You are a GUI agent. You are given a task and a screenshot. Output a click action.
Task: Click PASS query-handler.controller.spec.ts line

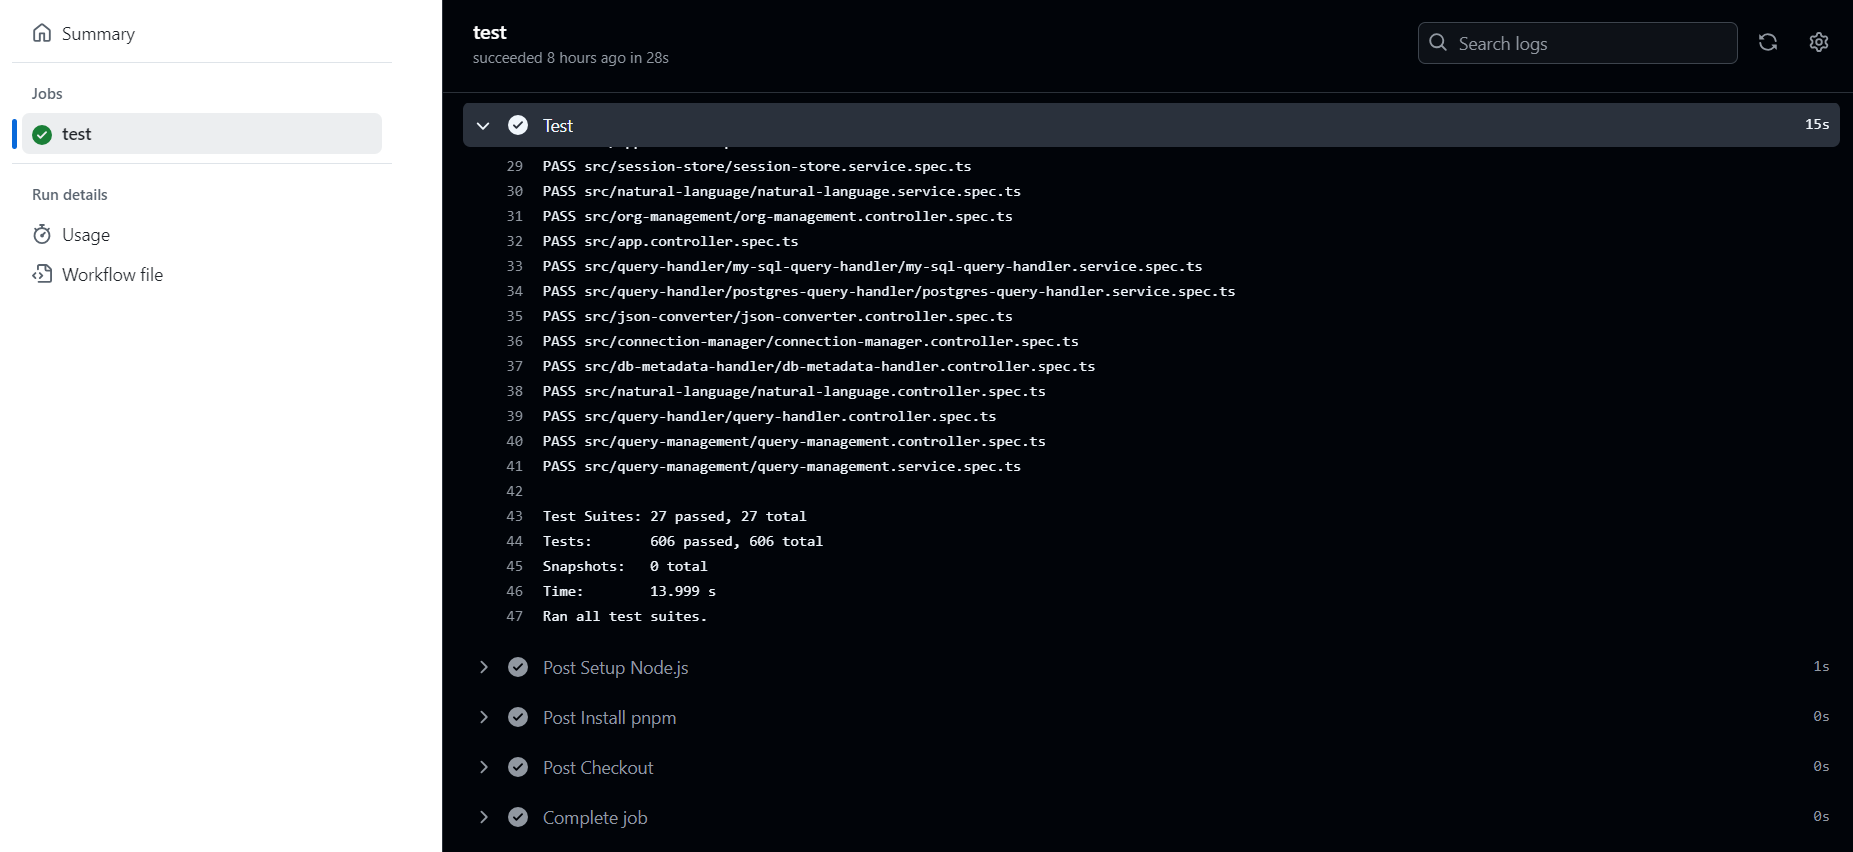point(770,416)
